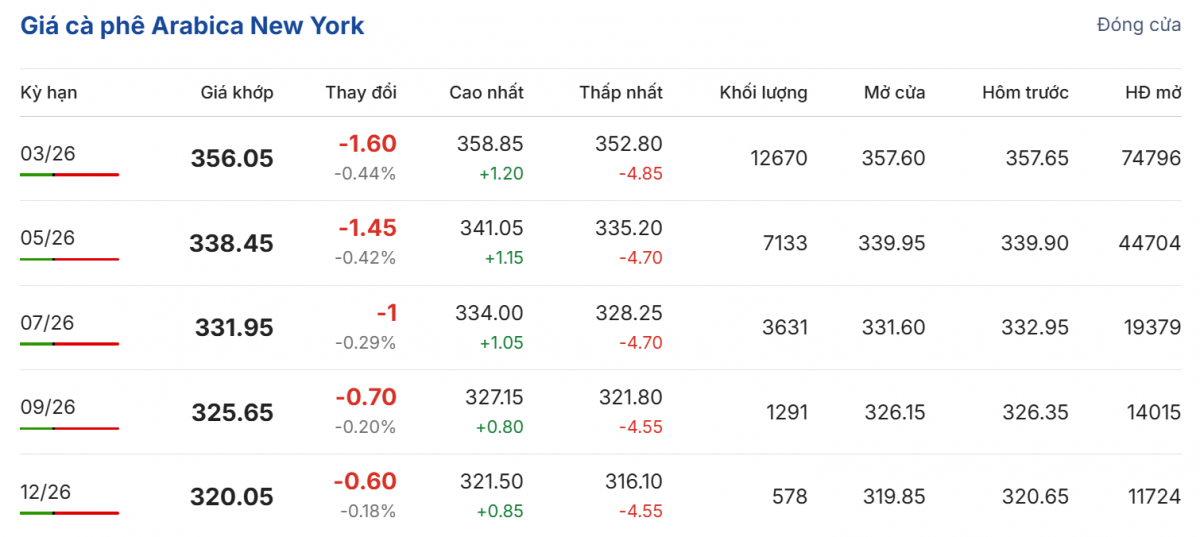
Task: Open the 09/26 contract row
Action: 48,407
